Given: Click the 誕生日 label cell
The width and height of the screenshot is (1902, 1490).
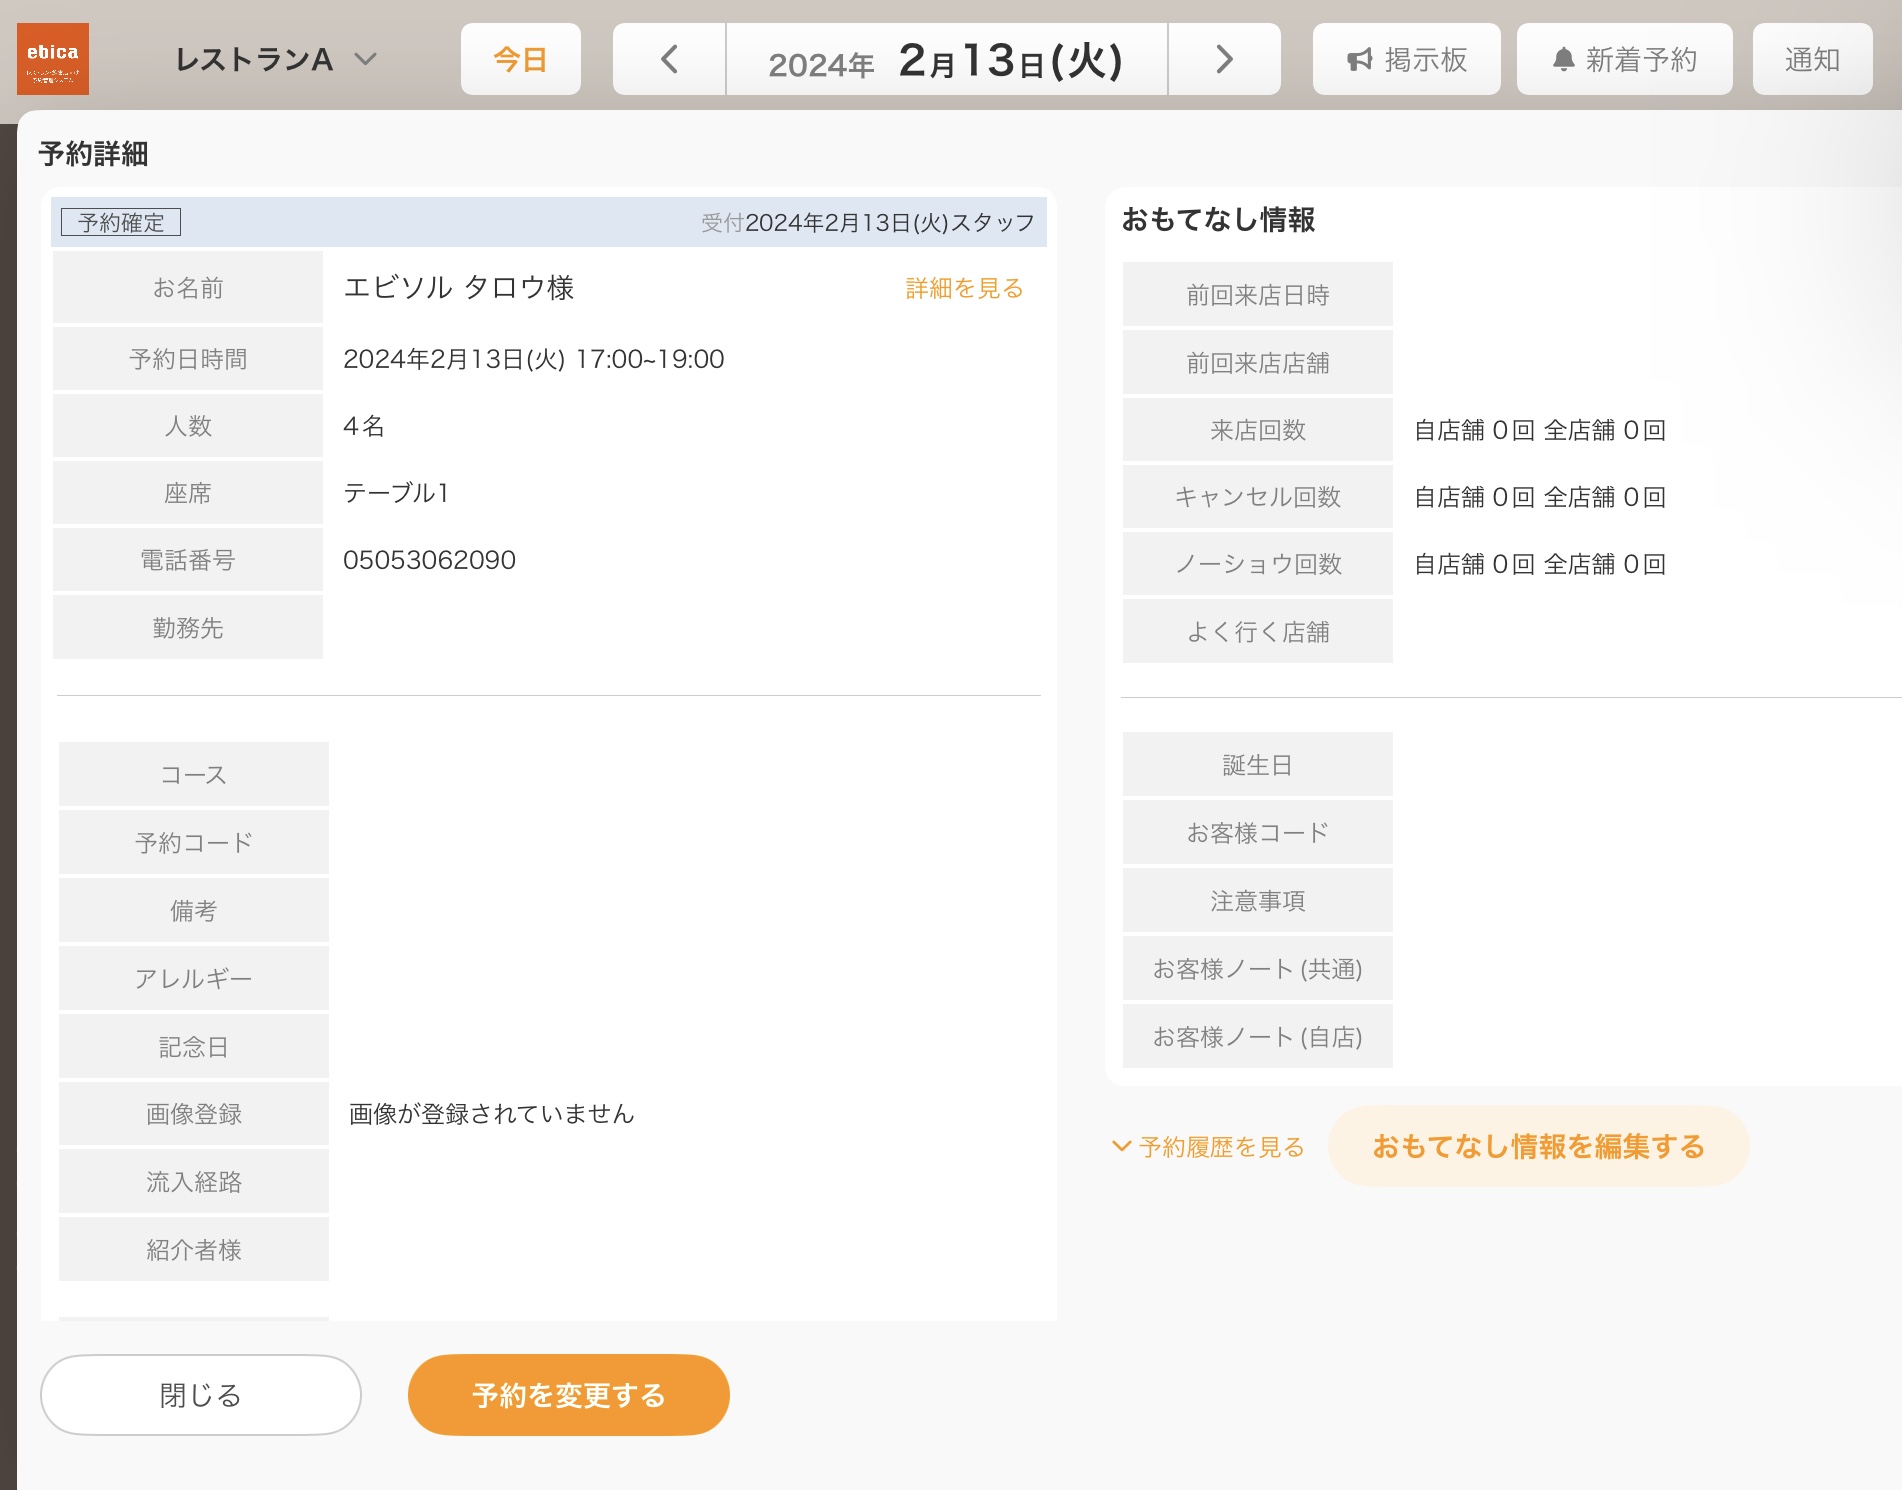Looking at the screenshot, I should [1258, 765].
